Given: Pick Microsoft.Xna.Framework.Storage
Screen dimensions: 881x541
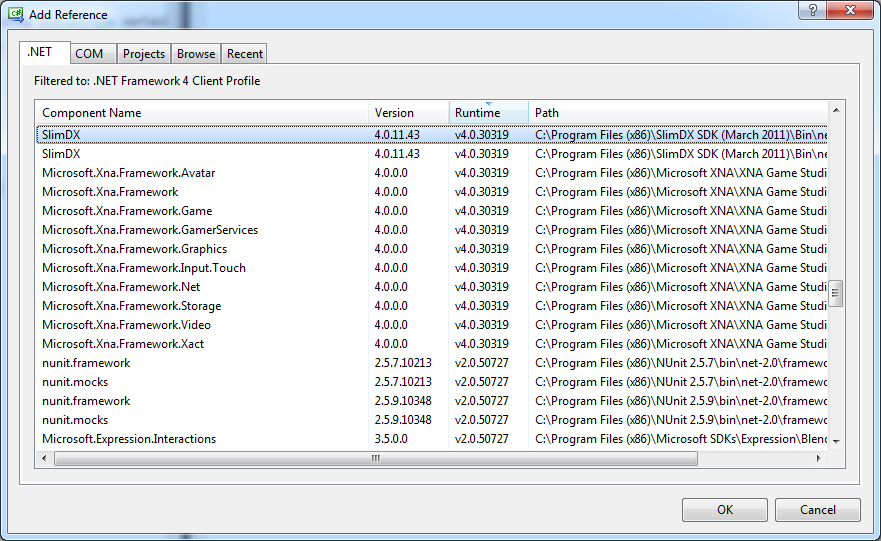Looking at the screenshot, I should (432, 306).
